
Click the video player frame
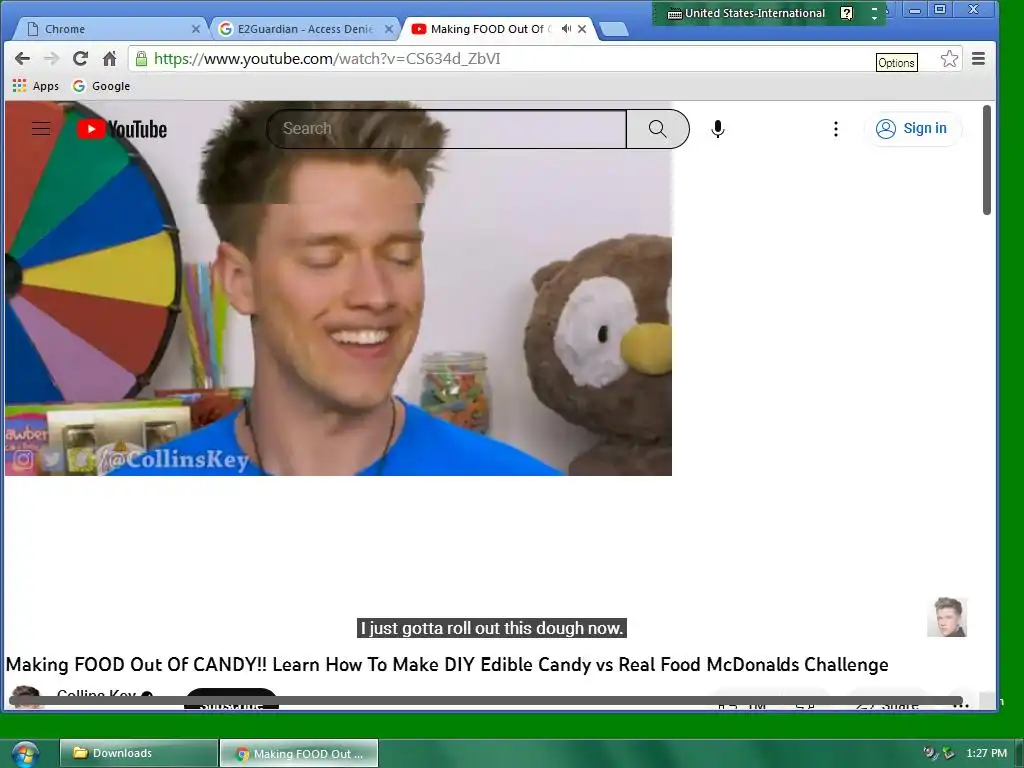pyautogui.click(x=338, y=288)
